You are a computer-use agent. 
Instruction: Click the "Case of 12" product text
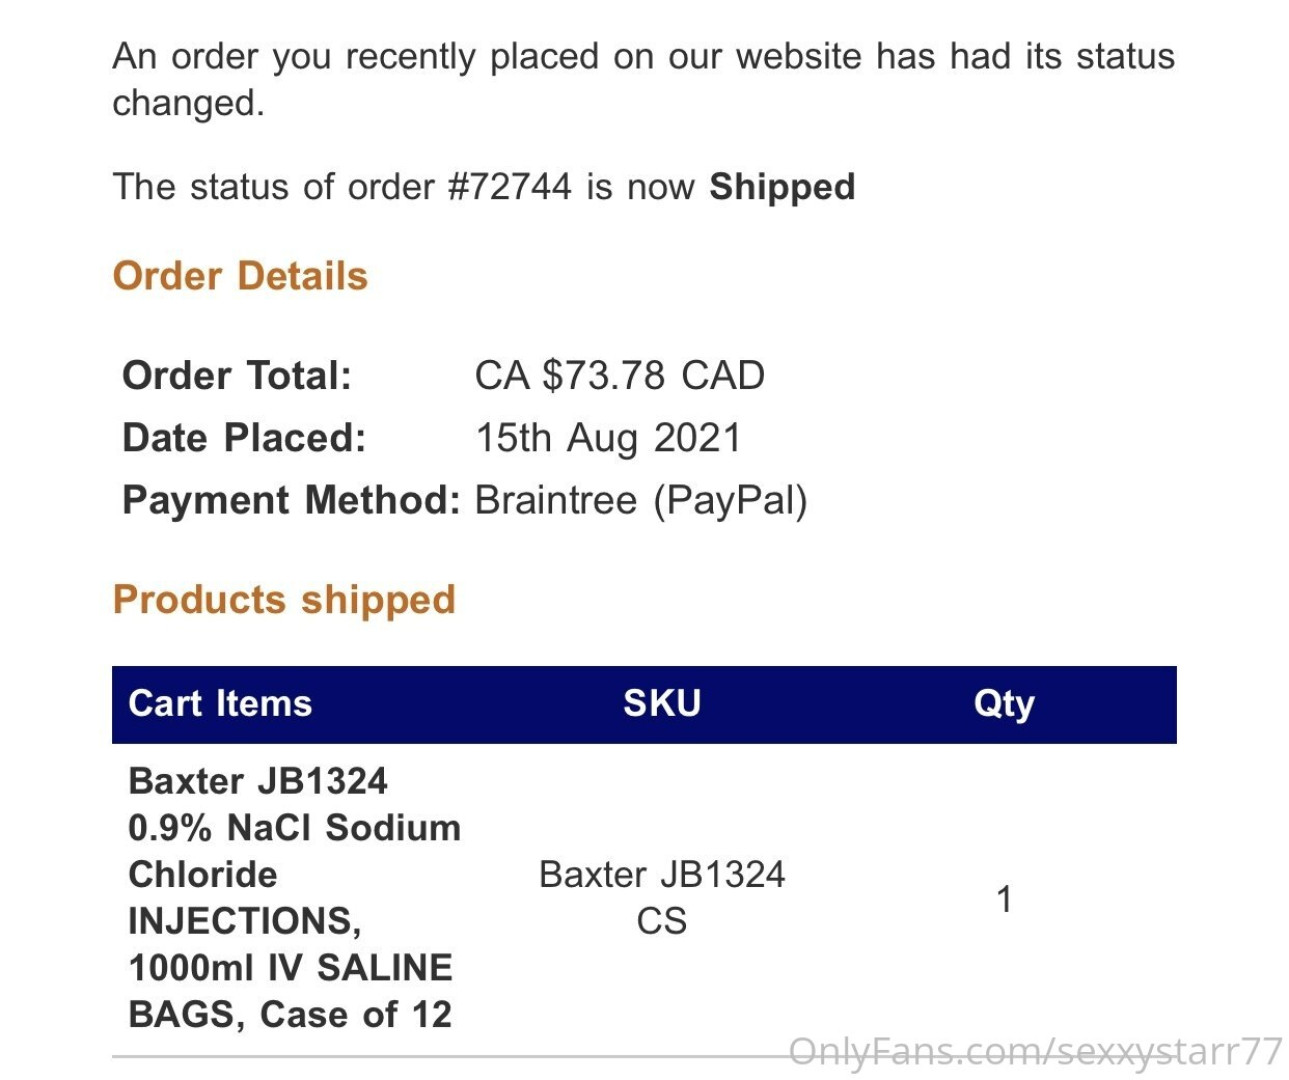point(356,1015)
